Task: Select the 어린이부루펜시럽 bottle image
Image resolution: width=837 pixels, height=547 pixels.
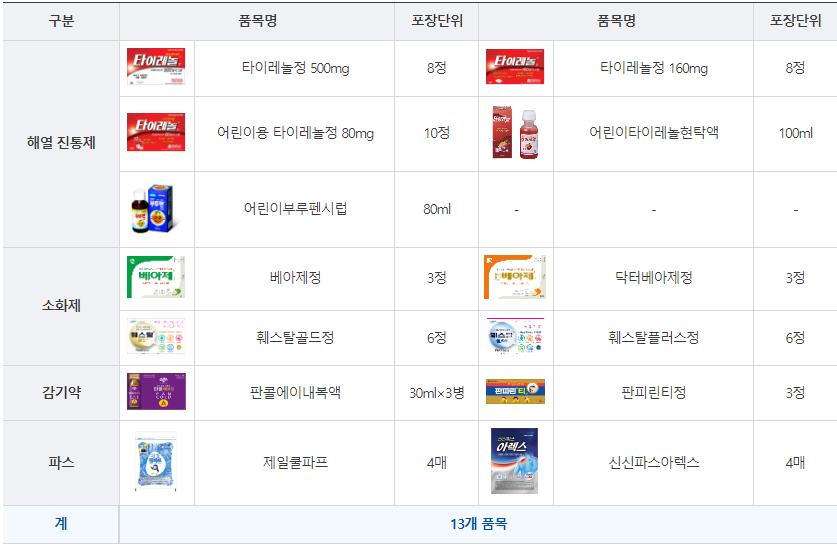Action: pos(153,209)
